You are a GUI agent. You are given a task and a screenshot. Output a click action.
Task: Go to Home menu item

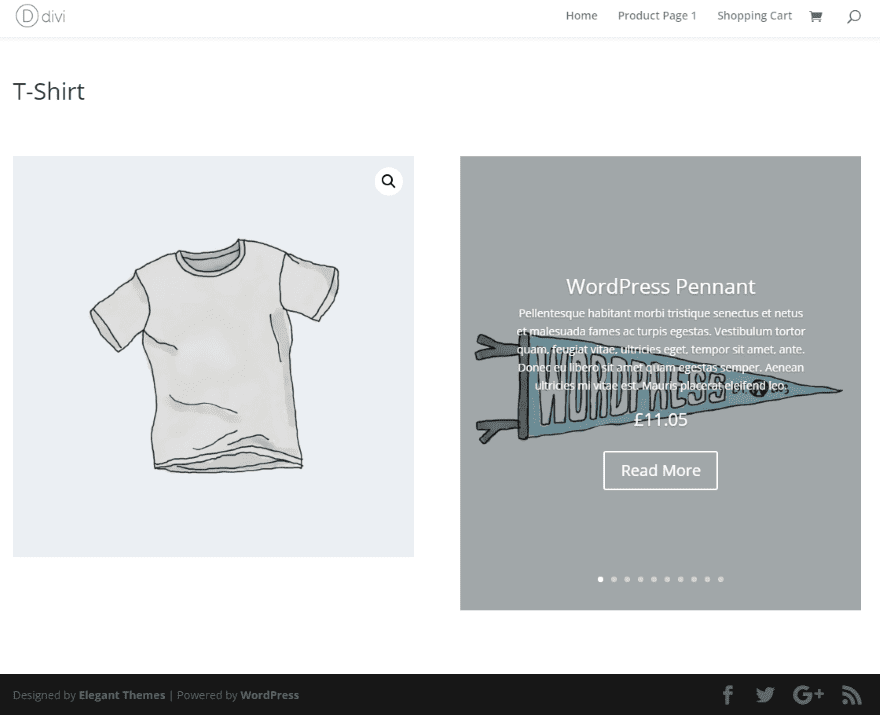click(x=581, y=16)
